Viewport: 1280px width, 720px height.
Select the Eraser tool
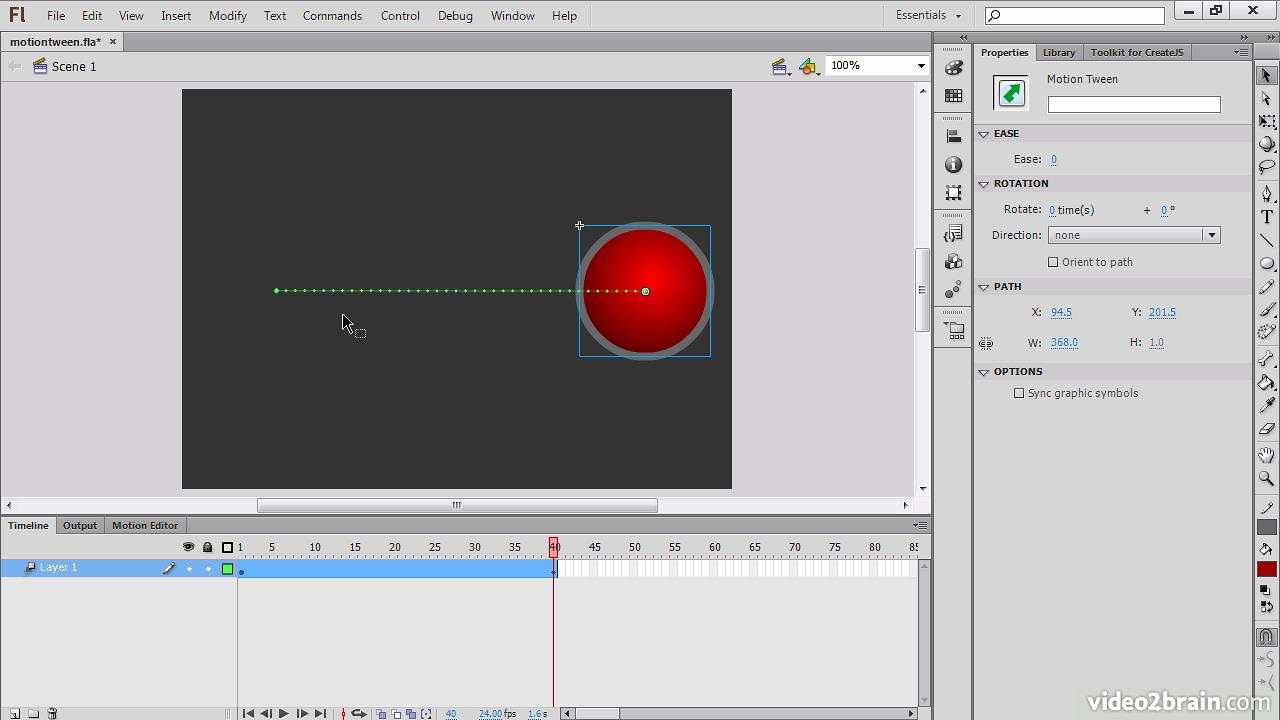tap(1266, 428)
